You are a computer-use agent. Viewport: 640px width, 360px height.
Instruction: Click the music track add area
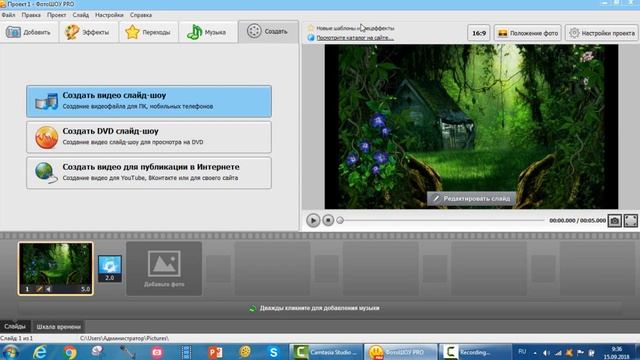(319, 308)
